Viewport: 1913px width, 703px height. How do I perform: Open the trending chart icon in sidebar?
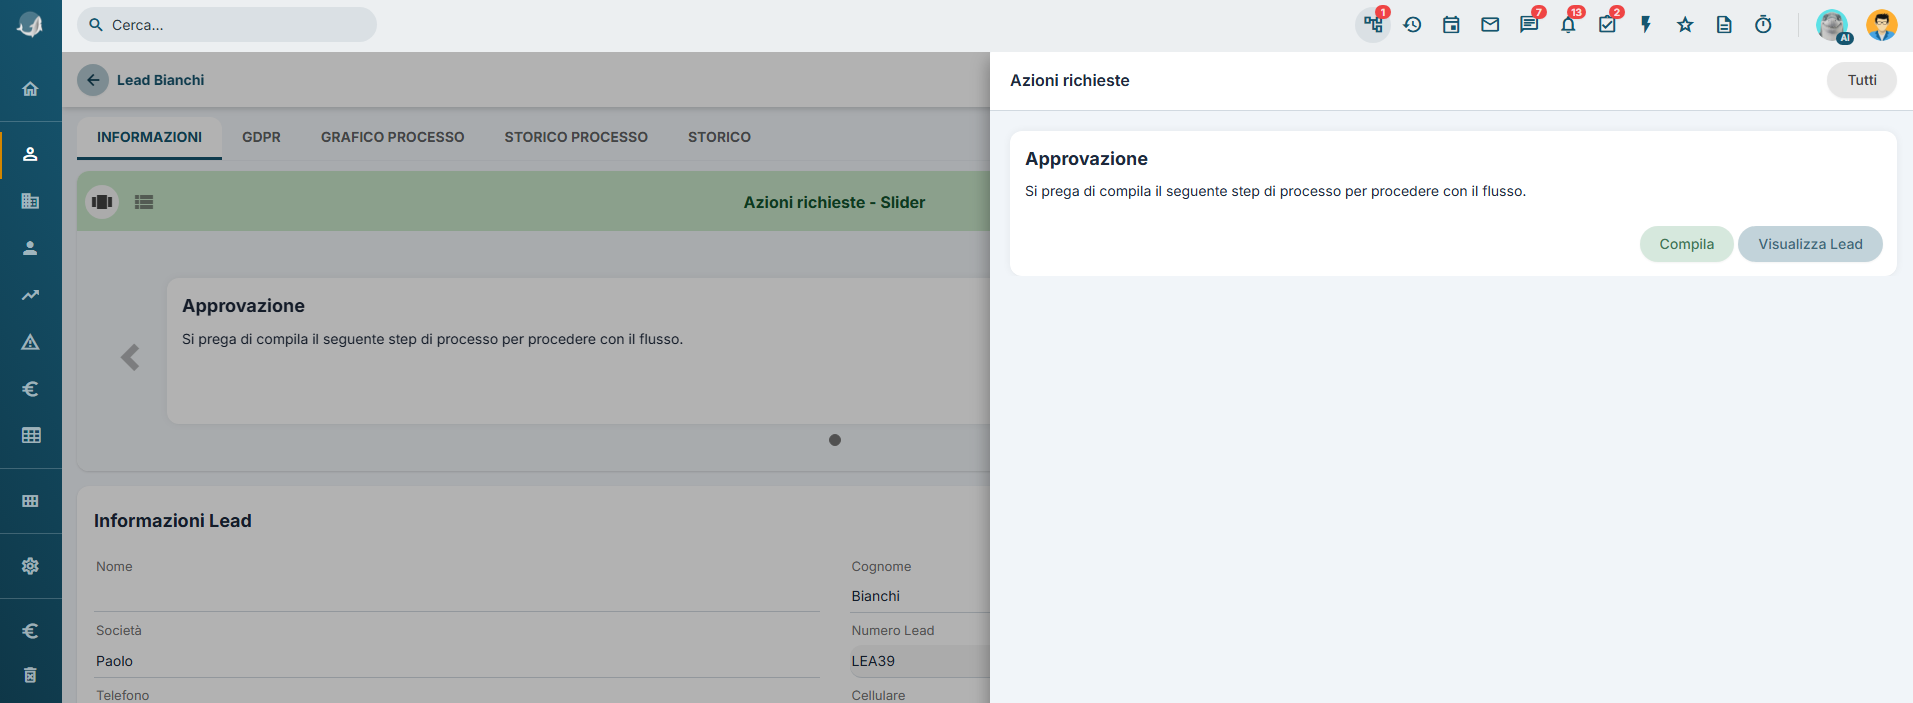(x=30, y=295)
